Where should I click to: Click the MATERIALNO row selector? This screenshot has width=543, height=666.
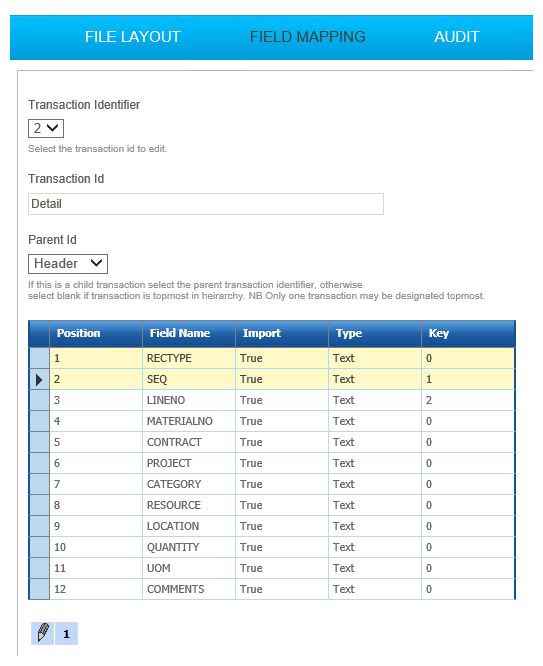point(39,421)
